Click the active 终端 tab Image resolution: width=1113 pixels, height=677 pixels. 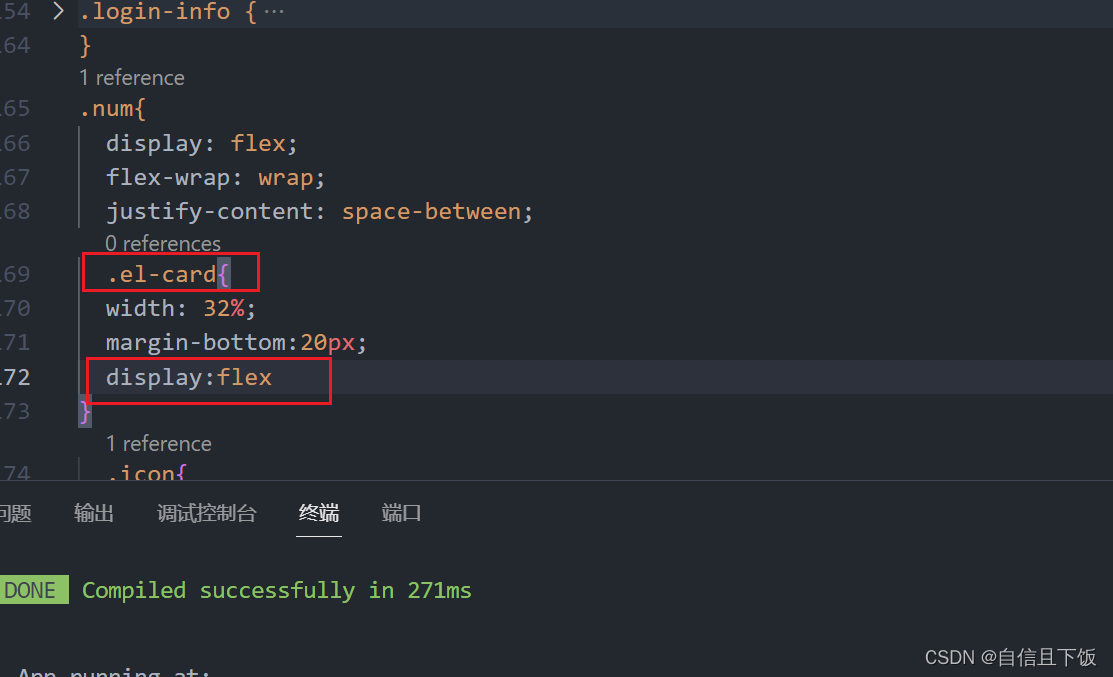pyautogui.click(x=318, y=513)
